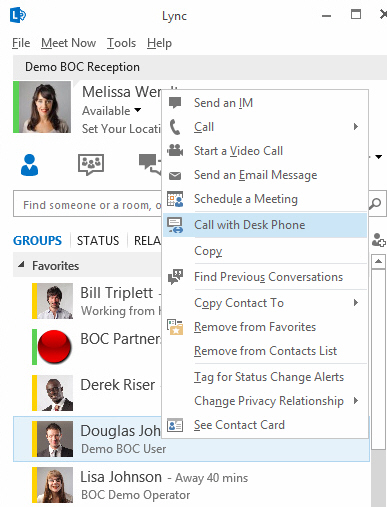Screen dimensions: 387x507
Task: Expand the Call submenu arrow
Action: click(356, 127)
